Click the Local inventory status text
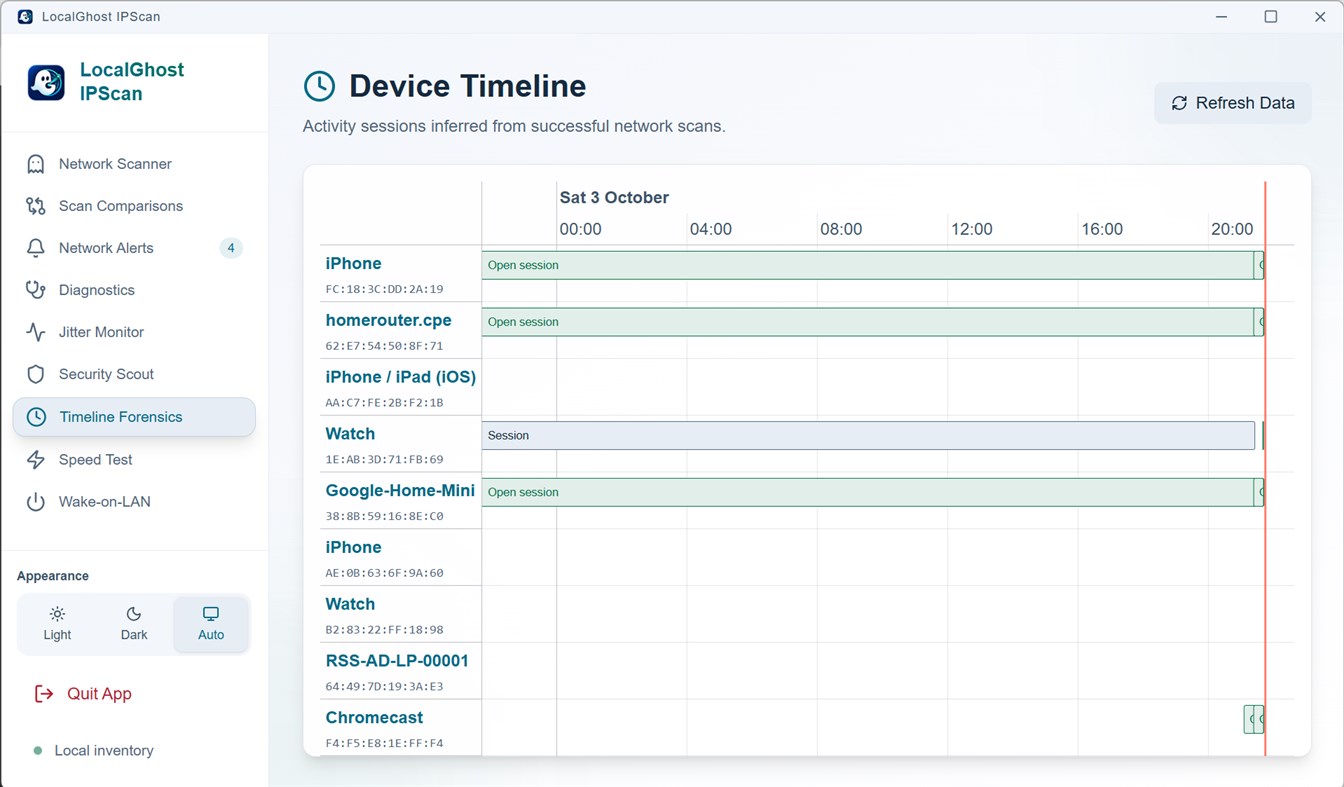Viewport: 1344px width, 787px height. [104, 751]
